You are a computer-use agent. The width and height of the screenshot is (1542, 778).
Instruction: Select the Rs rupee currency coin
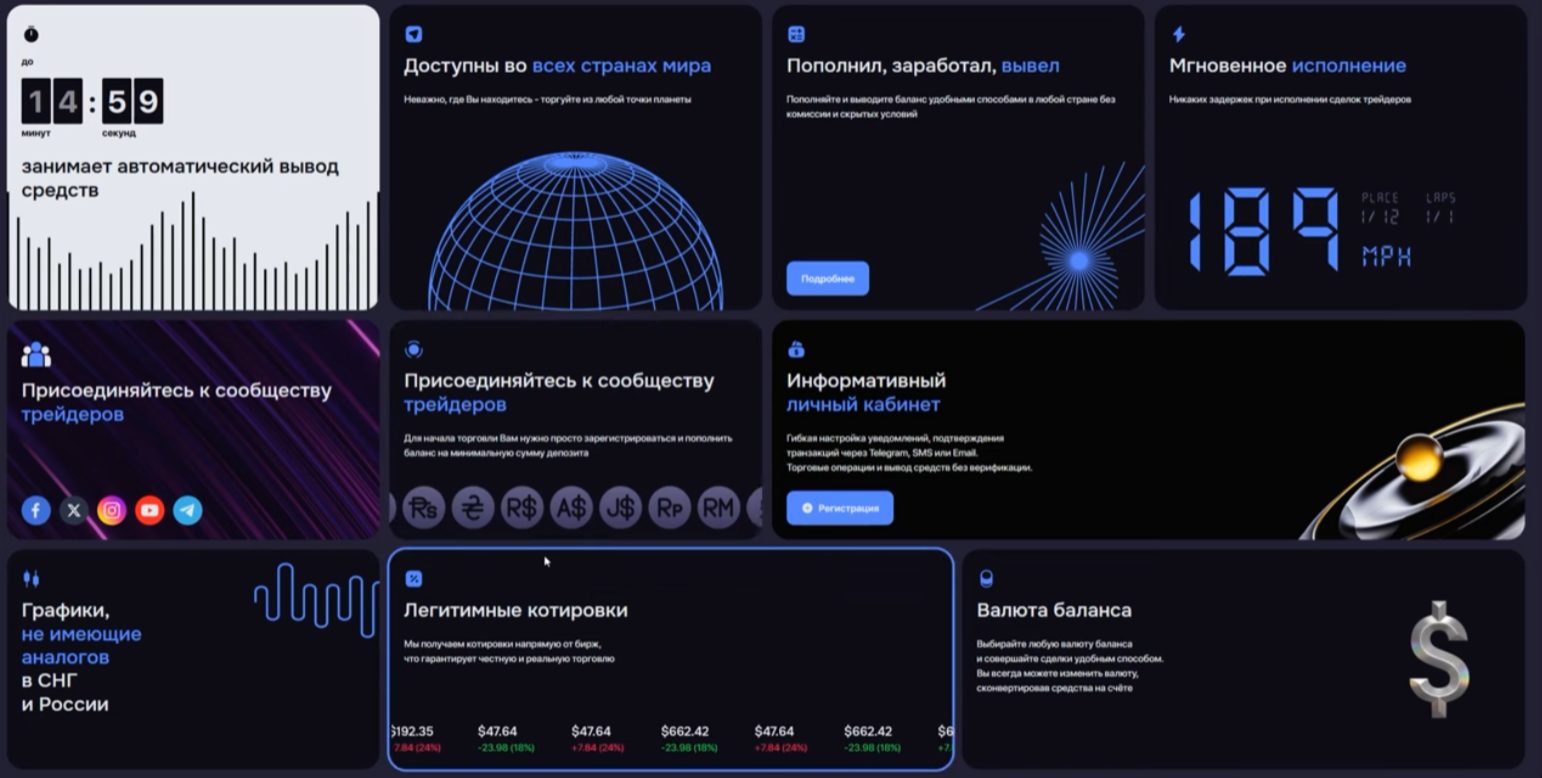[x=424, y=509]
